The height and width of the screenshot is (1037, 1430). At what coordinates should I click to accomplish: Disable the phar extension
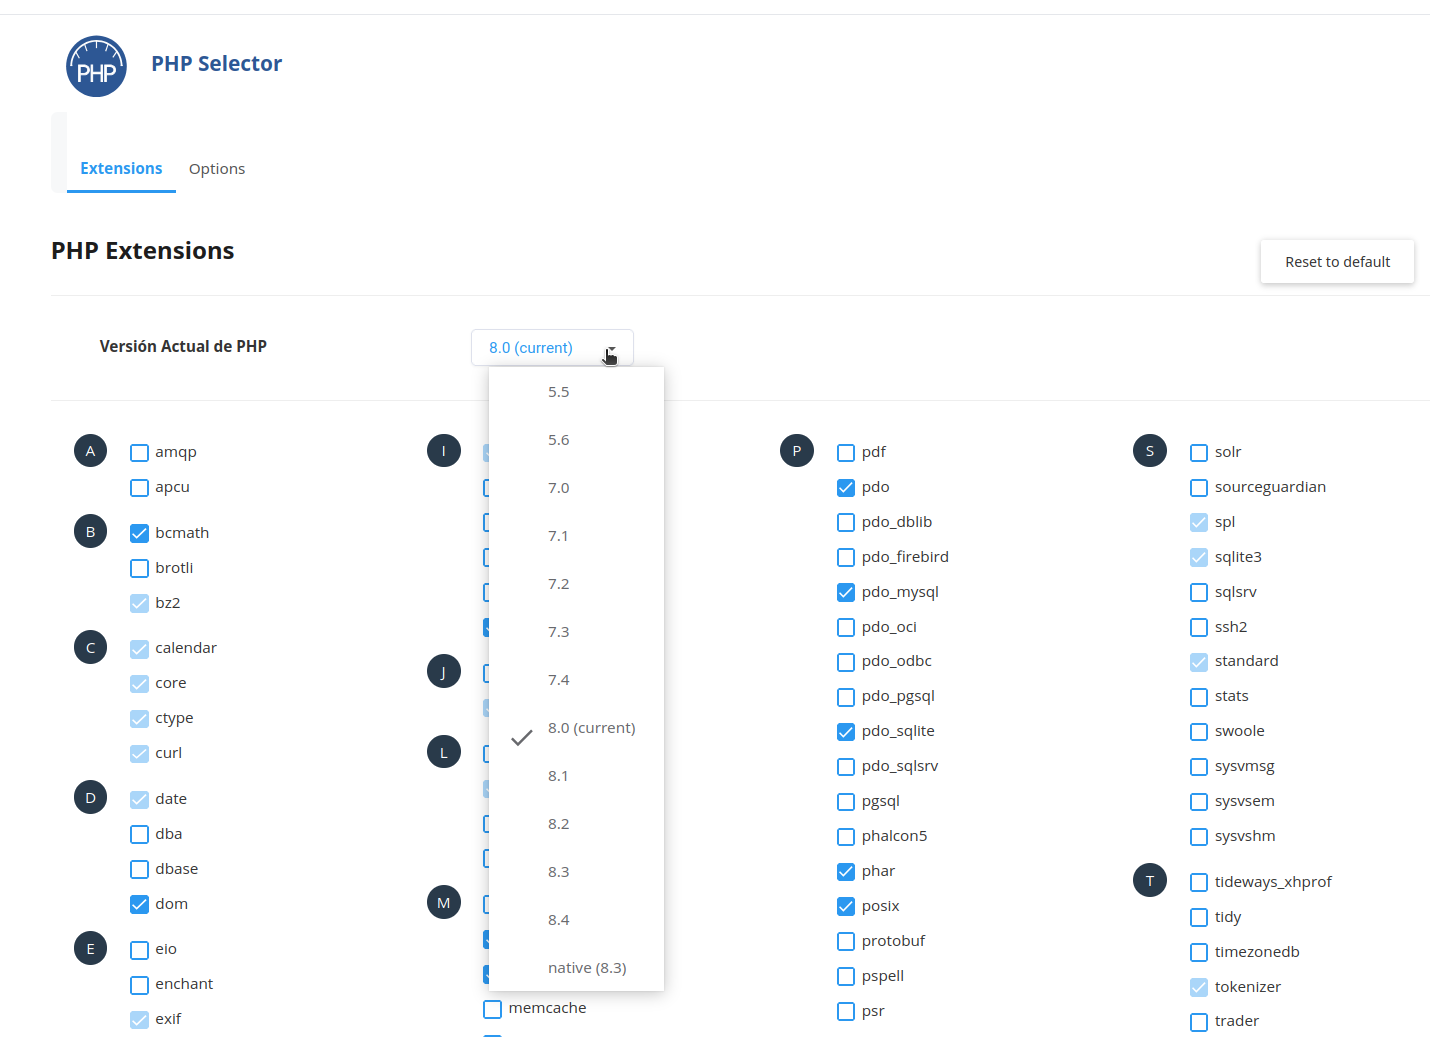[x=846, y=872]
